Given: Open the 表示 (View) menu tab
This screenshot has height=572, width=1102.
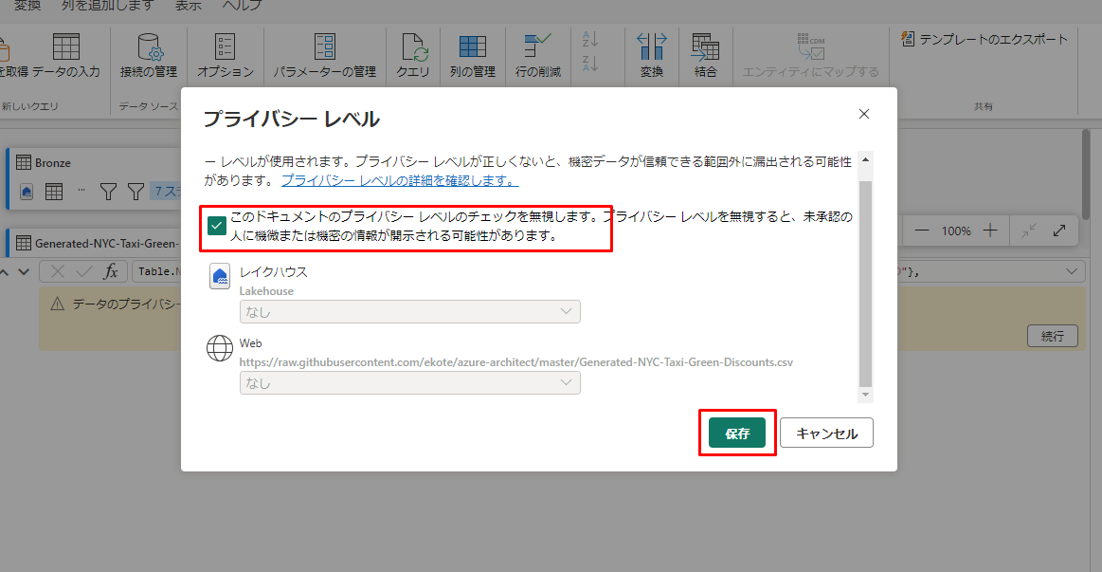Looking at the screenshot, I should pyautogui.click(x=188, y=6).
